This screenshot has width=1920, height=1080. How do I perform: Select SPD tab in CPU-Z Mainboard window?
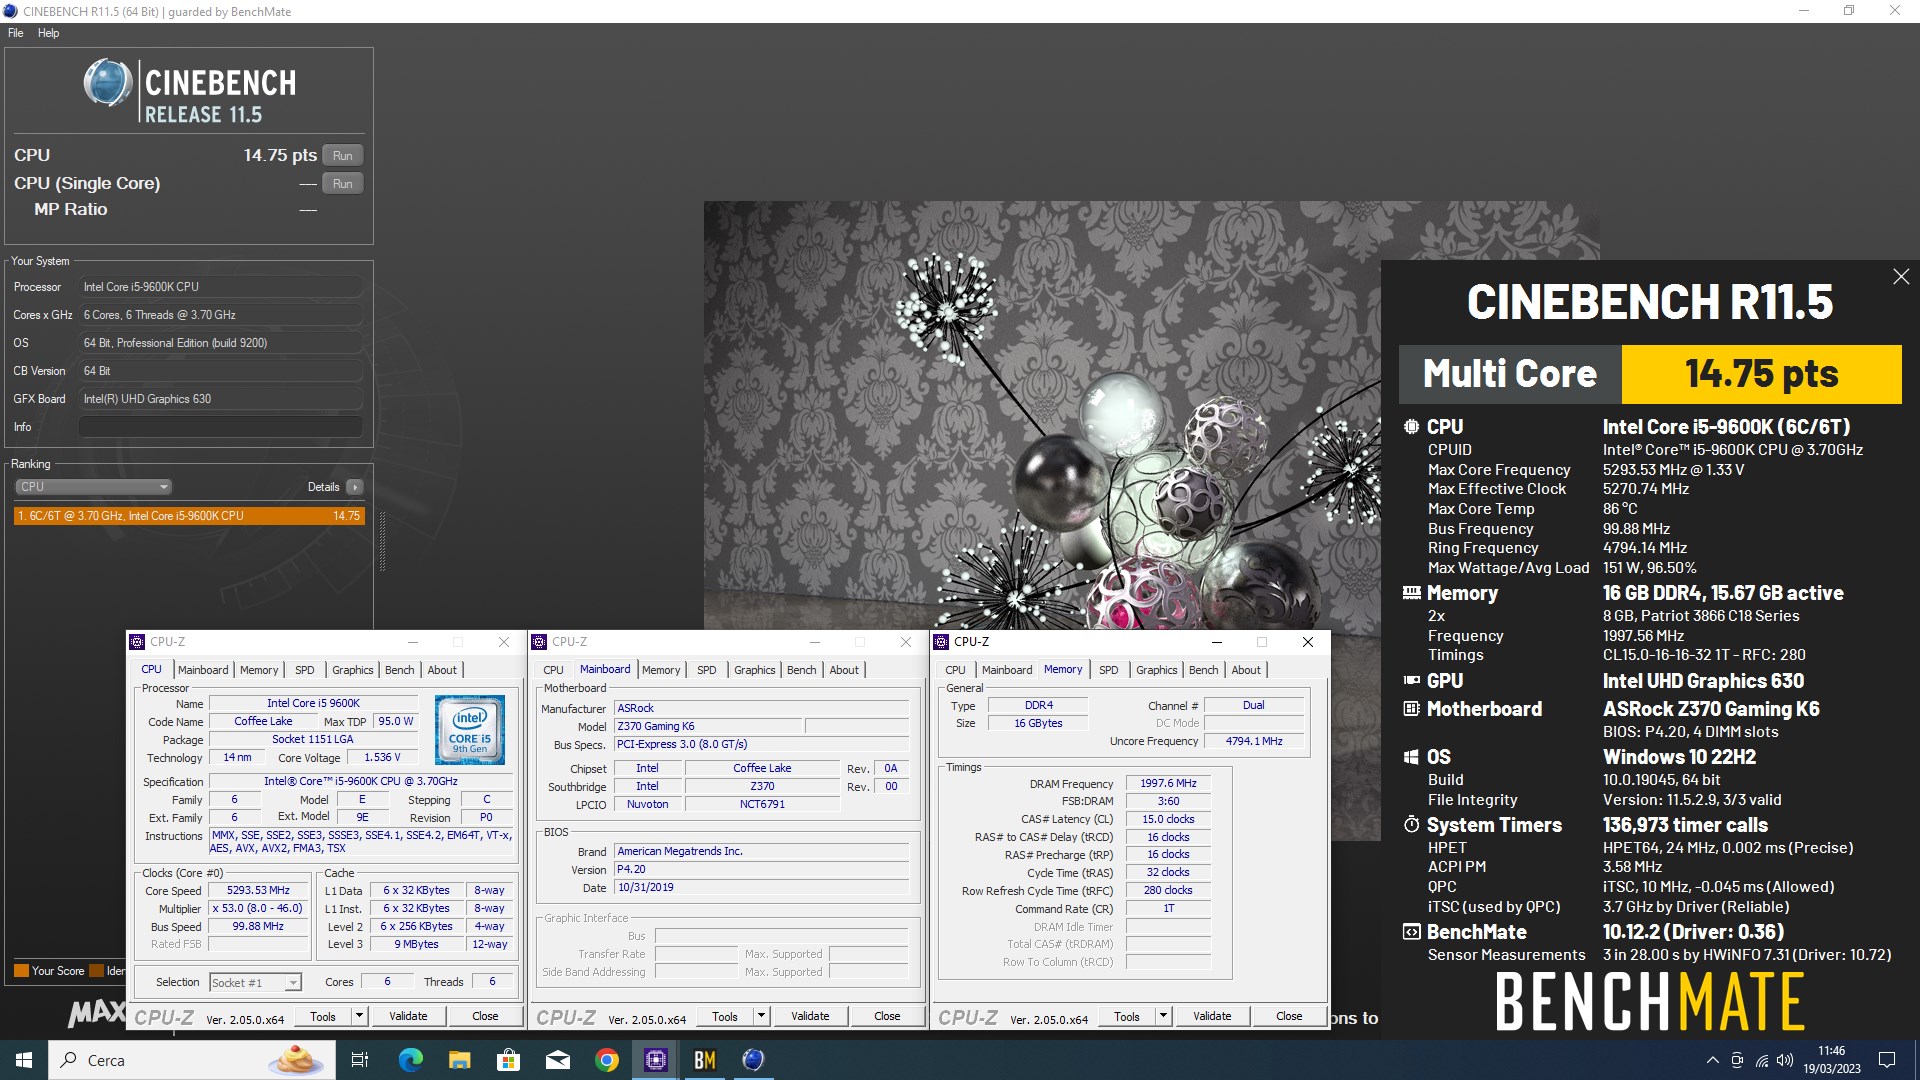click(x=706, y=670)
